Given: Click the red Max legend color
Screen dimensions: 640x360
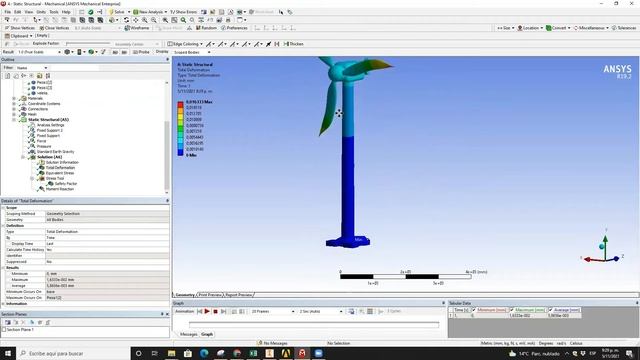Looking at the screenshot, I should tap(180, 105).
